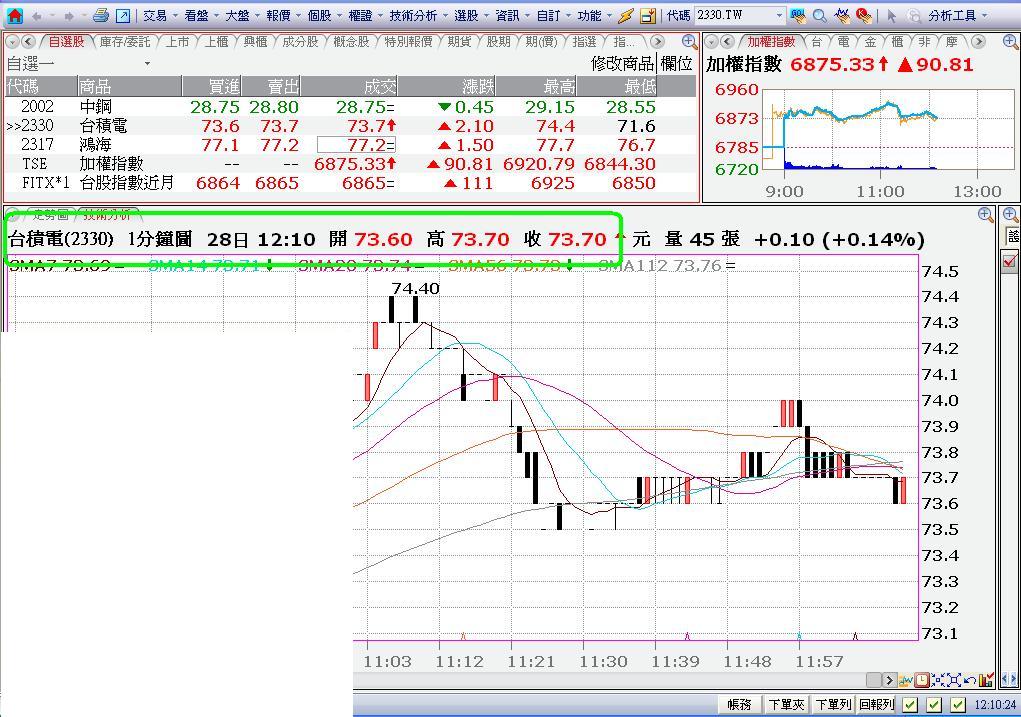
Task: Click the notepad save icon in toolbar
Action: pos(647,16)
